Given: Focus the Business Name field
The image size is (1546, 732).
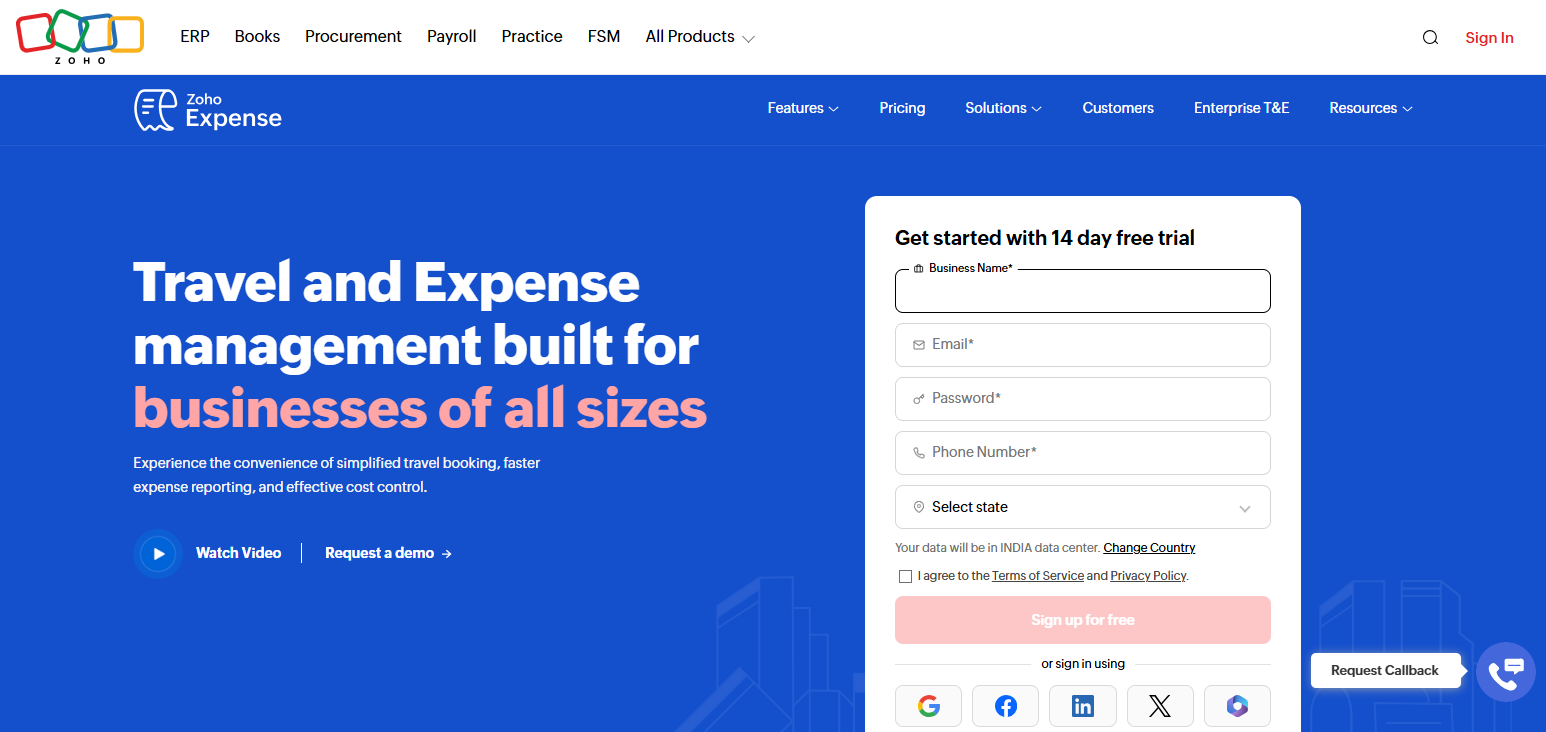Looking at the screenshot, I should click(1082, 291).
